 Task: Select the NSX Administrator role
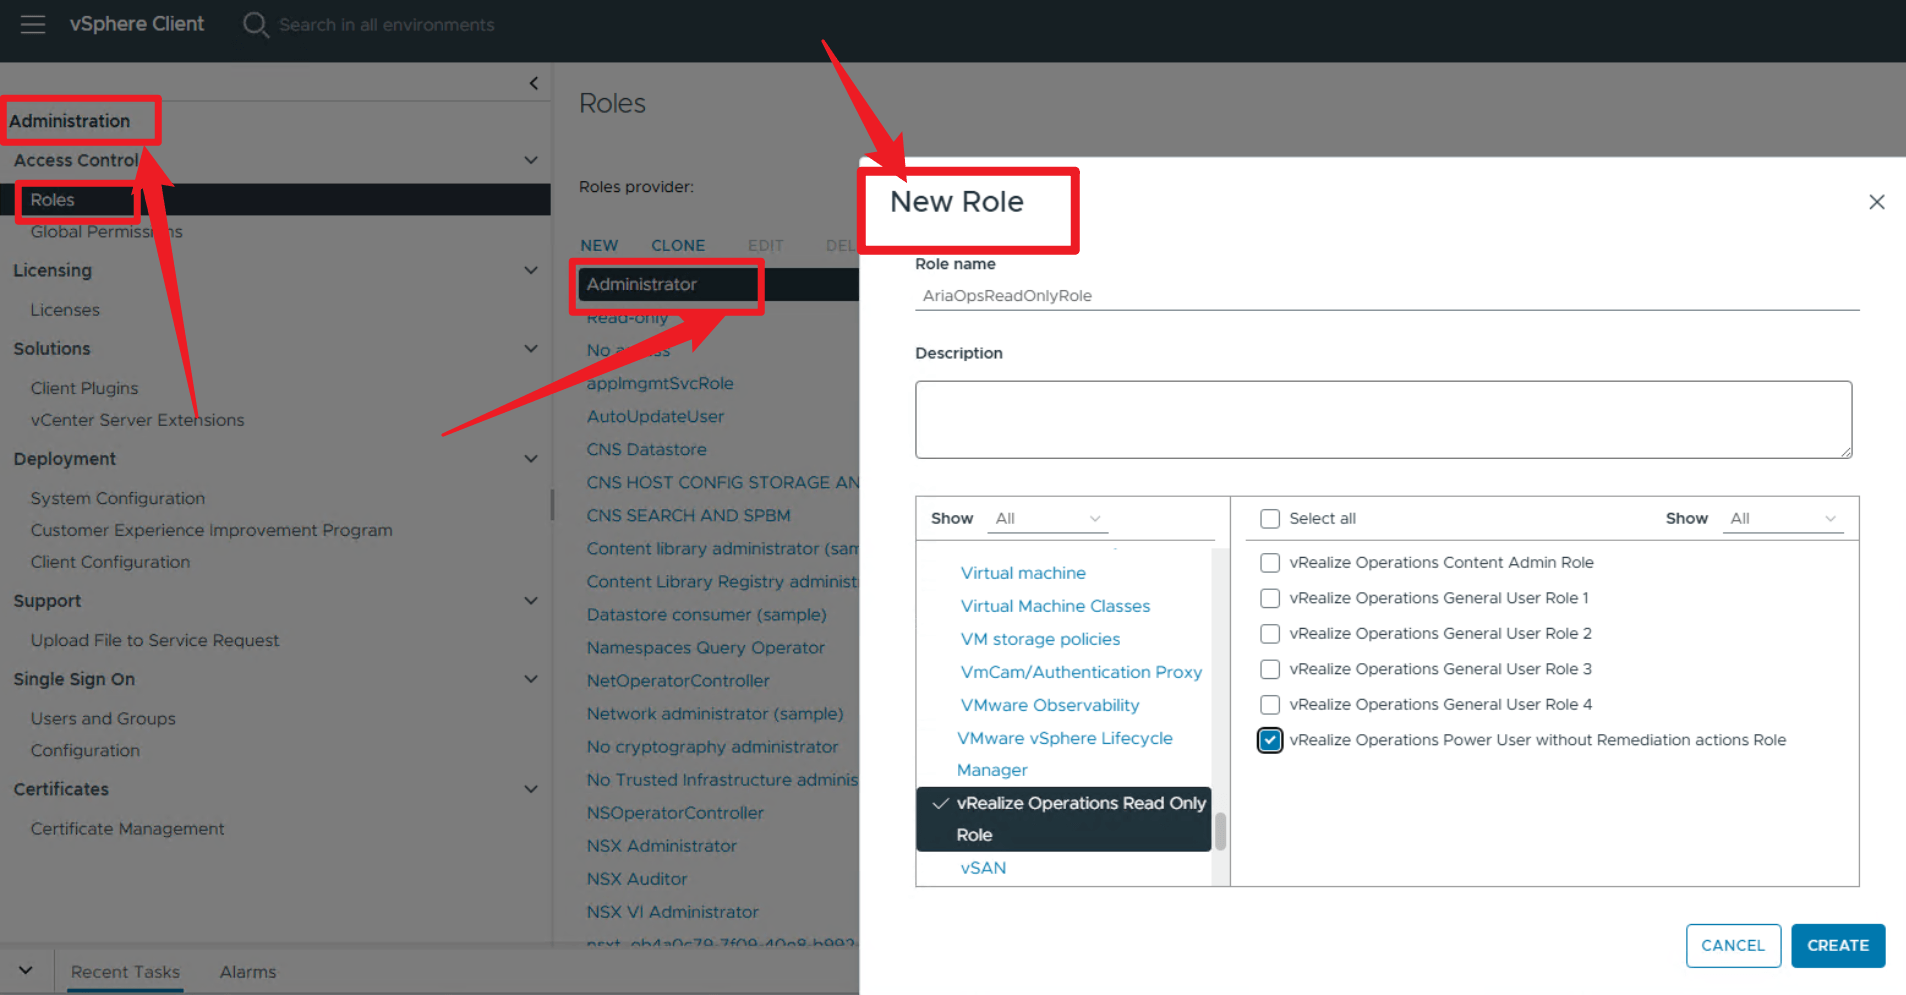661,845
